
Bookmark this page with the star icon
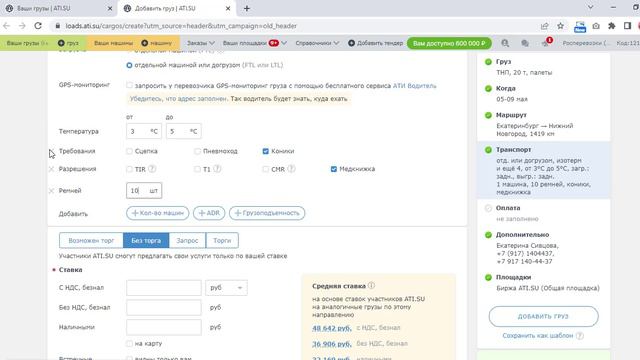pyautogui.click(x=560, y=26)
